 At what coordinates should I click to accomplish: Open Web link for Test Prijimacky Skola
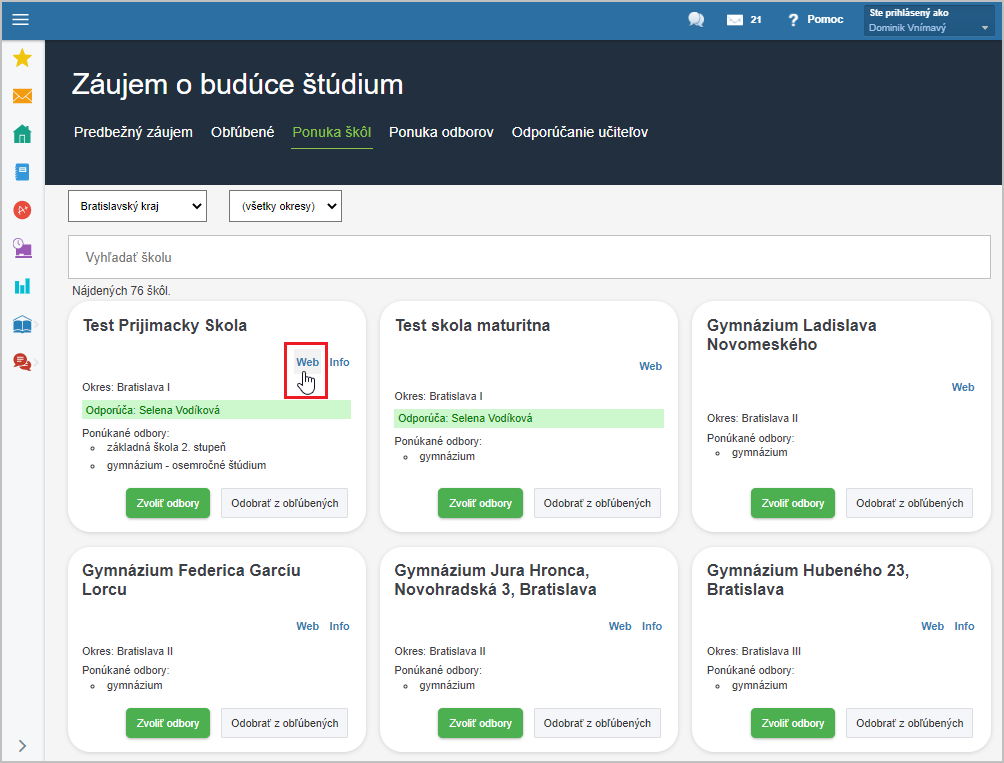click(307, 362)
